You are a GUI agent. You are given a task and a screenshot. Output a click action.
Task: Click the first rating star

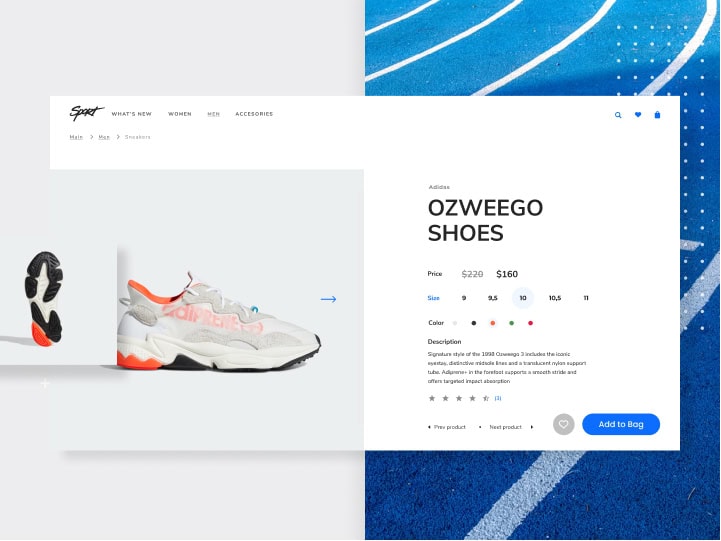432,398
